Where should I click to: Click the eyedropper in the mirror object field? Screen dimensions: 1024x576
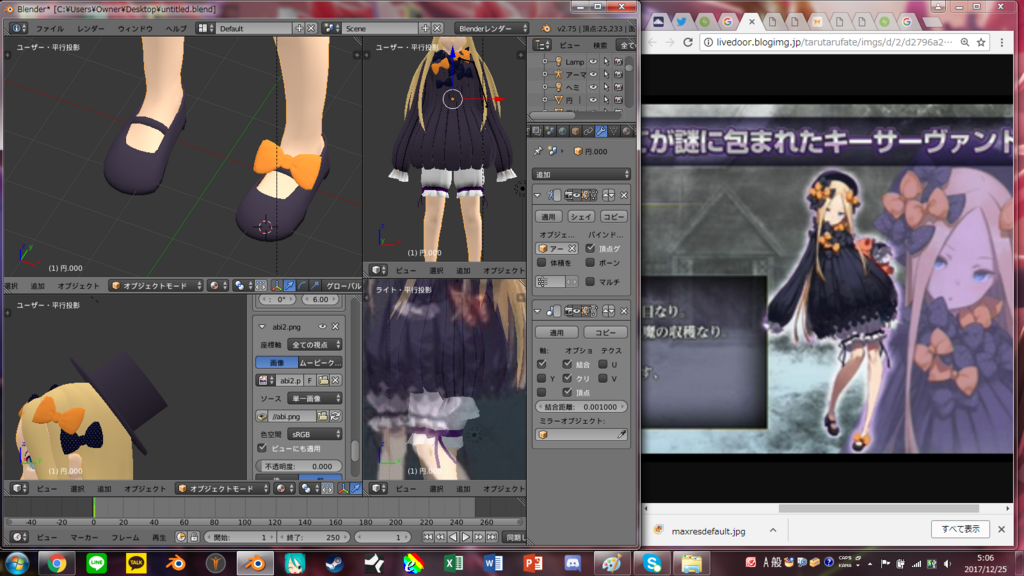[621, 434]
